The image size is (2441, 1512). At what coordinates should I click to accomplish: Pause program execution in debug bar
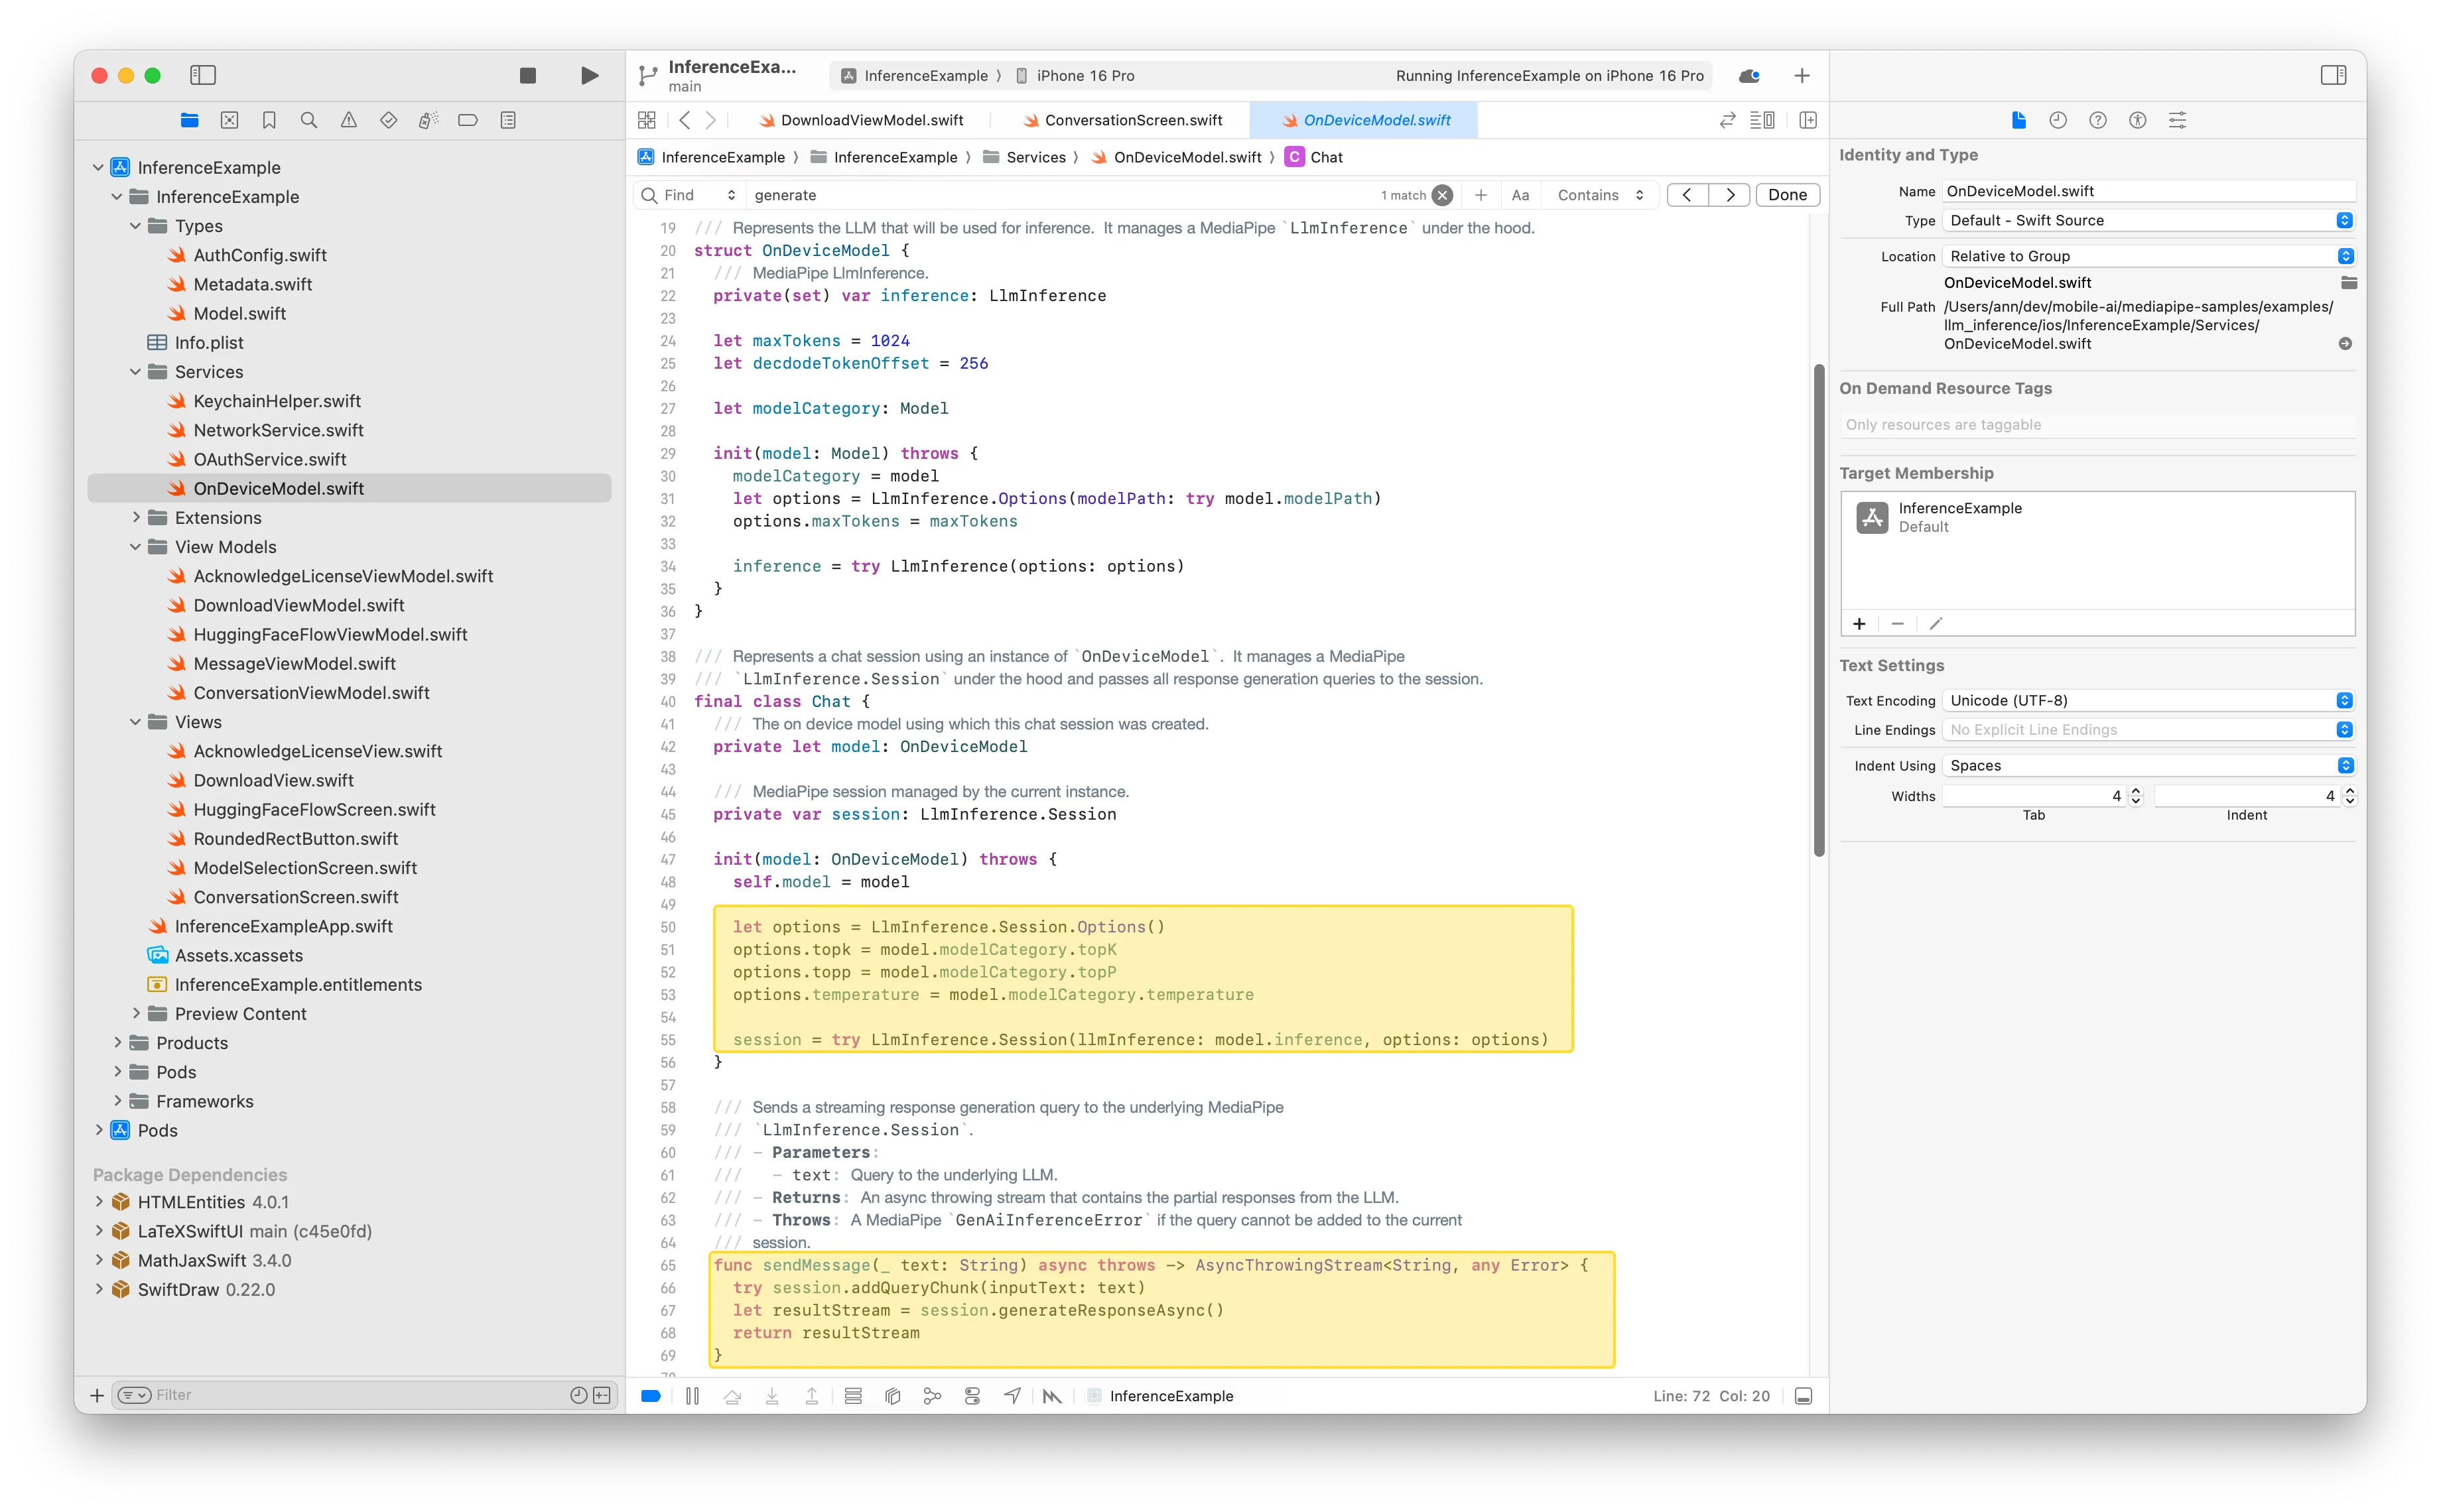pyautogui.click(x=692, y=1396)
